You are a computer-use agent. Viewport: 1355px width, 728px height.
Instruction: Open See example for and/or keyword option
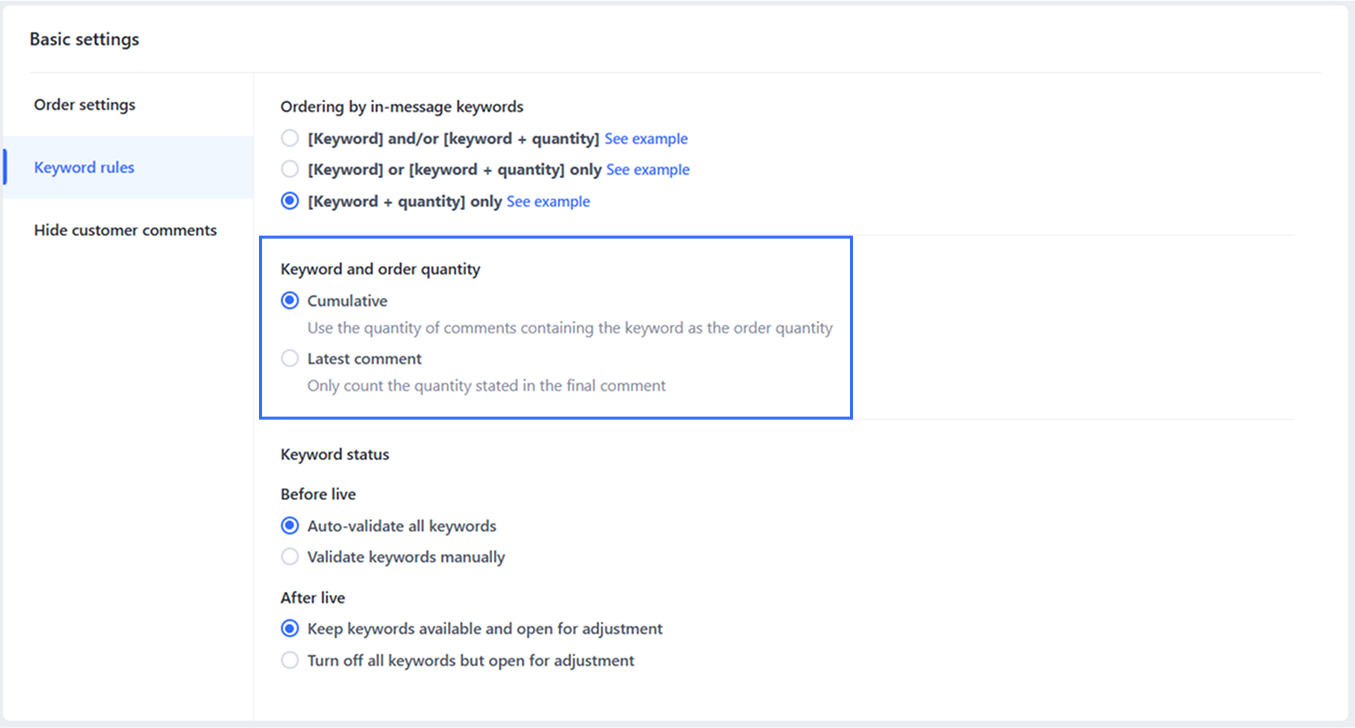click(646, 139)
